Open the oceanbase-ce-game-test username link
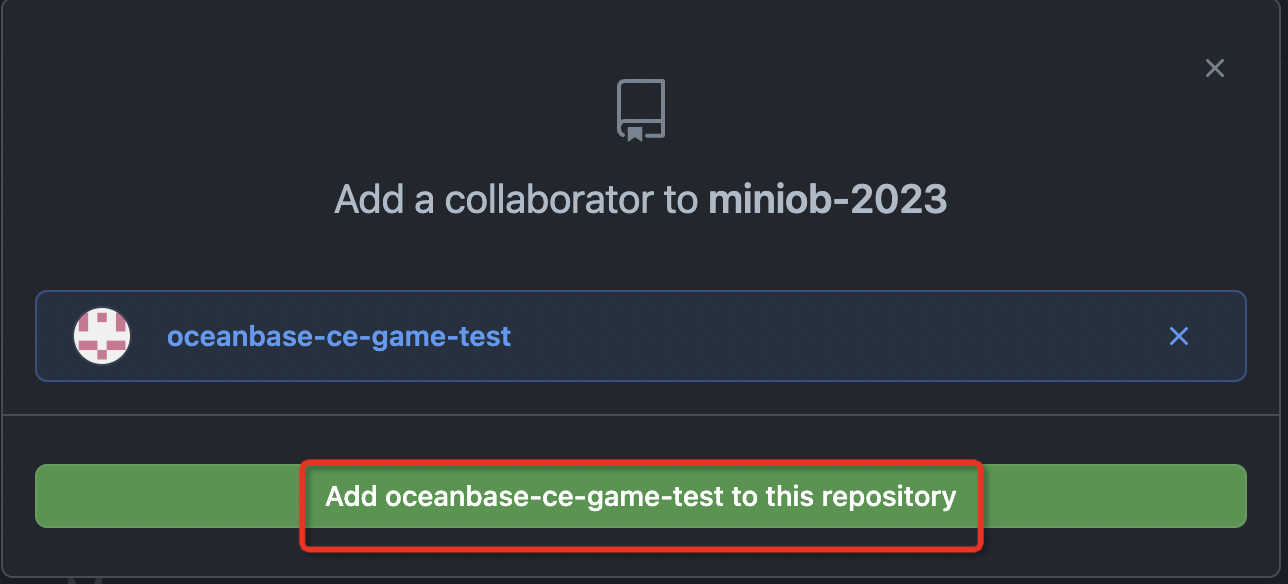The height and width of the screenshot is (584, 1288). pos(339,336)
